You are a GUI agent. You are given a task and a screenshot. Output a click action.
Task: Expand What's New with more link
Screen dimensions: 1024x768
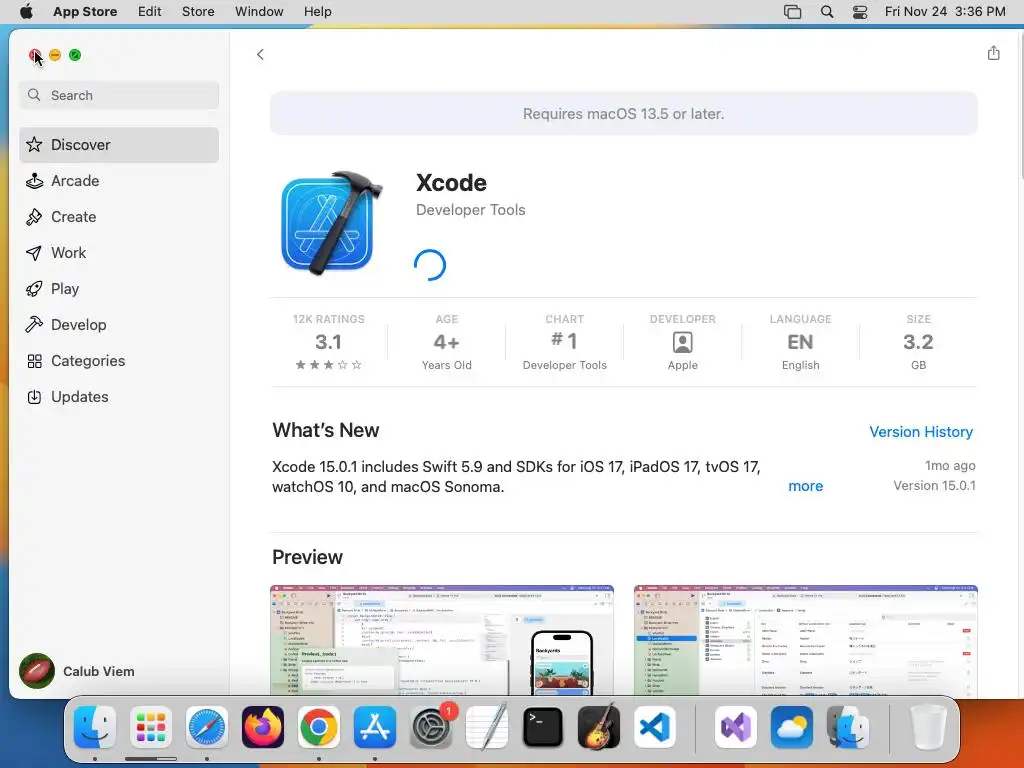click(805, 486)
